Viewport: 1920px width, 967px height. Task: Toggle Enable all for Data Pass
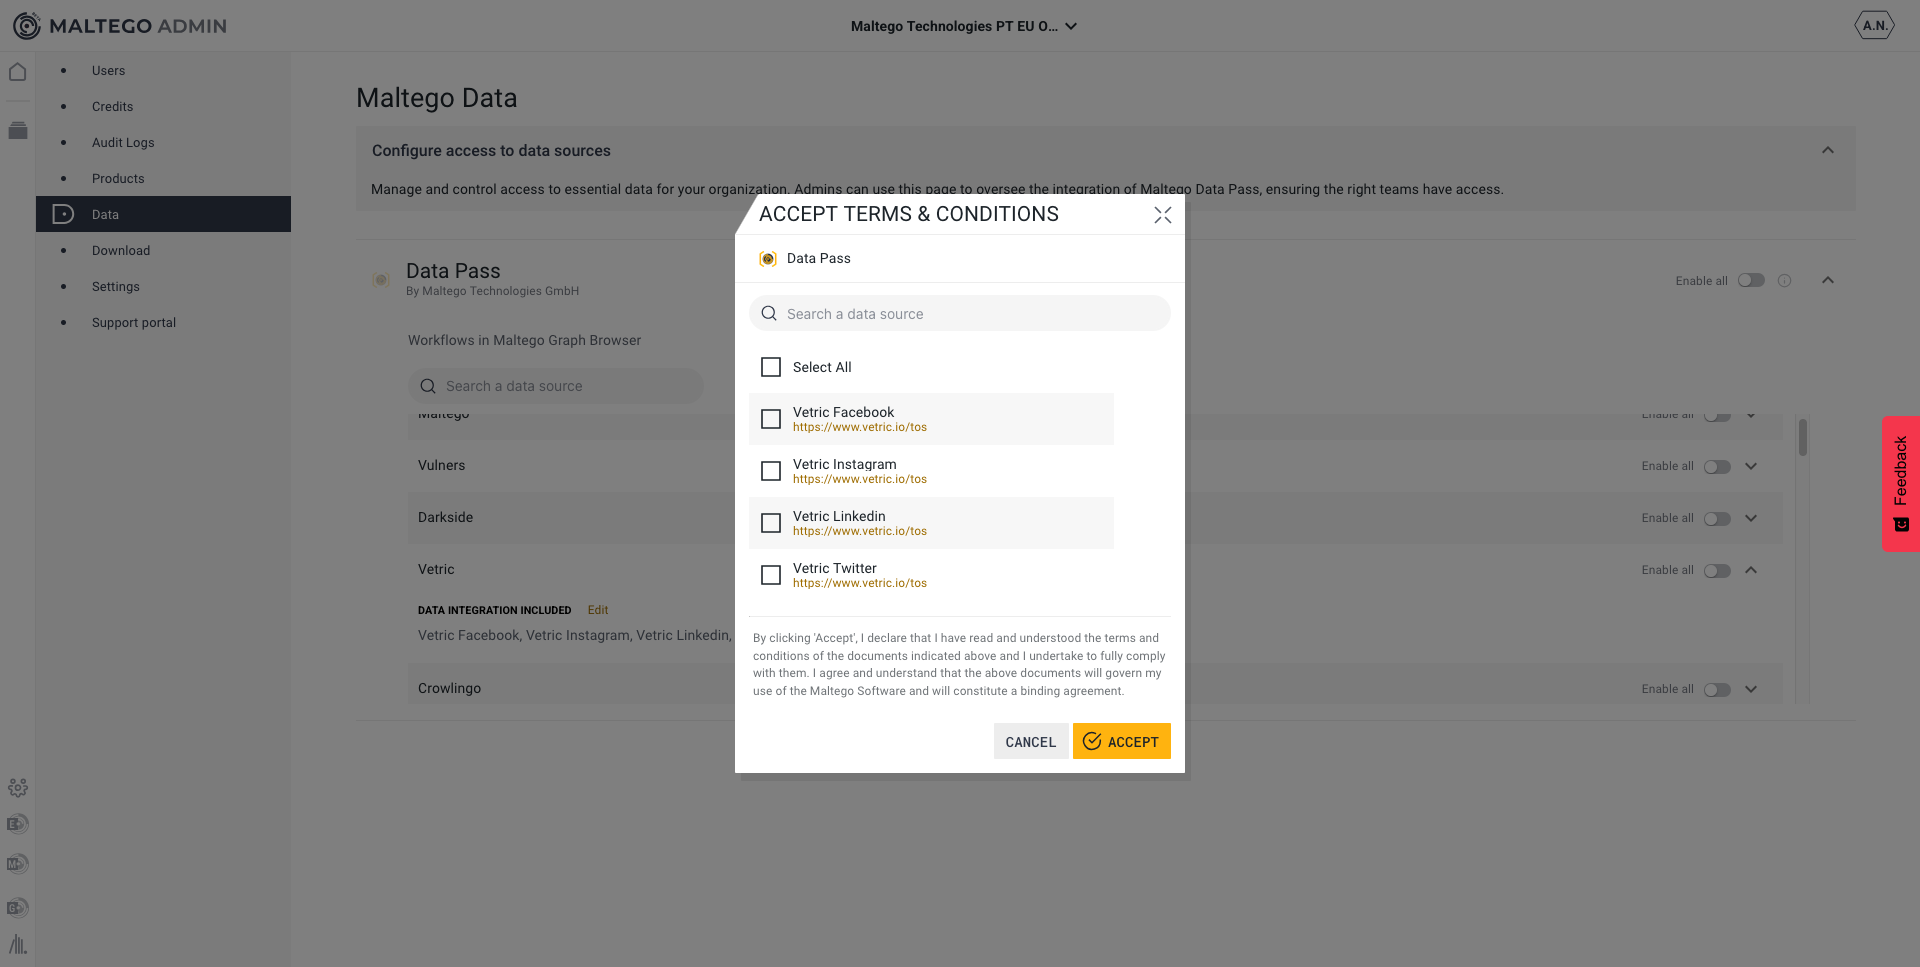point(1751,281)
